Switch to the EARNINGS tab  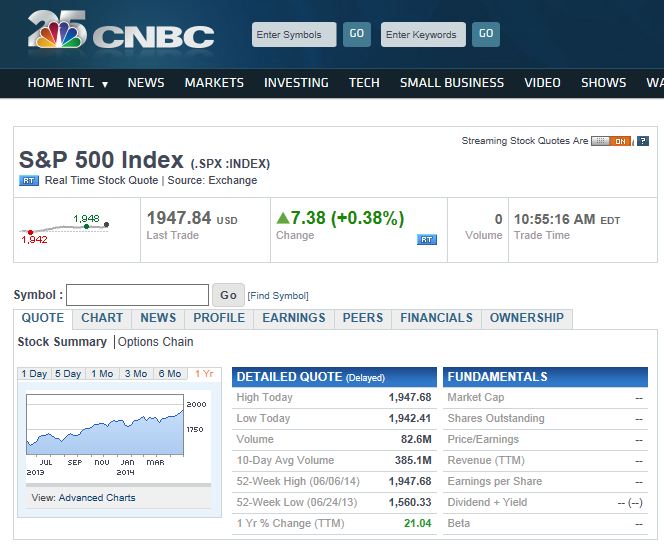click(294, 318)
